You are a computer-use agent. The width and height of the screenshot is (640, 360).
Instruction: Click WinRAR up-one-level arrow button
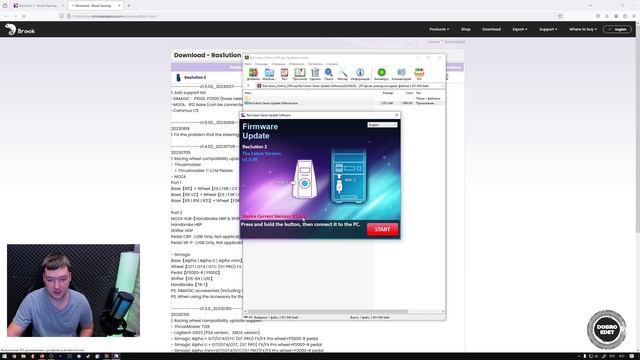pyautogui.click(x=248, y=86)
